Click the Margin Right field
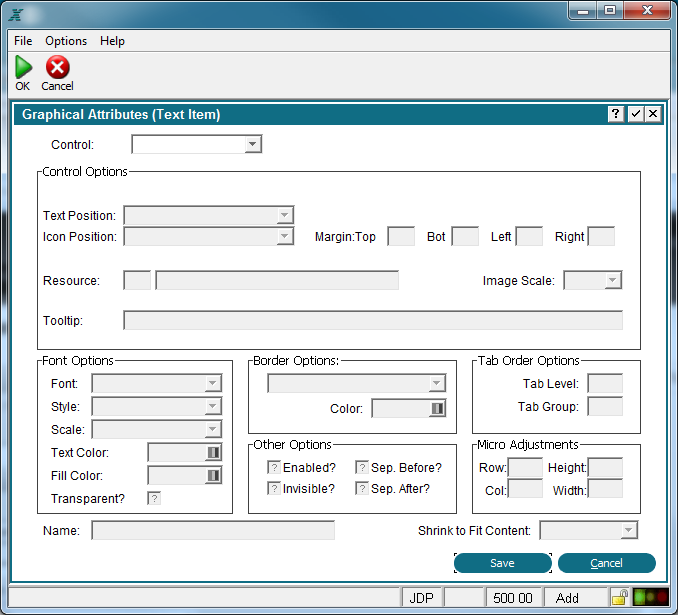The width and height of the screenshot is (678, 615). click(x=601, y=236)
